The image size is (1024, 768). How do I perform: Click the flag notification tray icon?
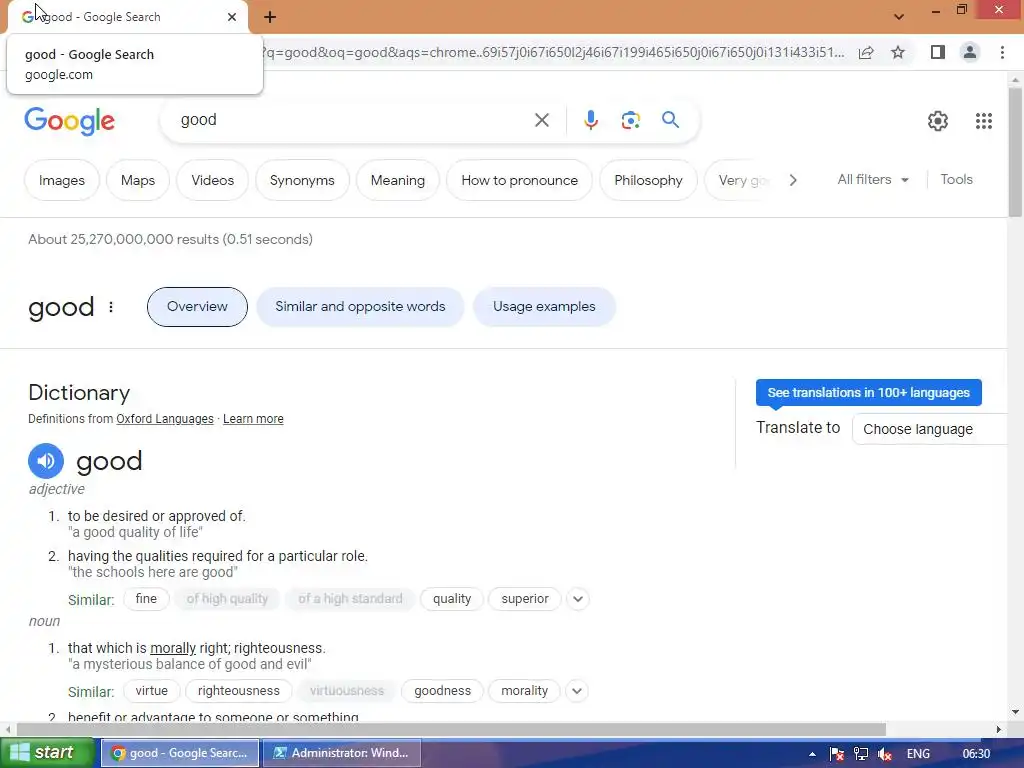(x=837, y=754)
